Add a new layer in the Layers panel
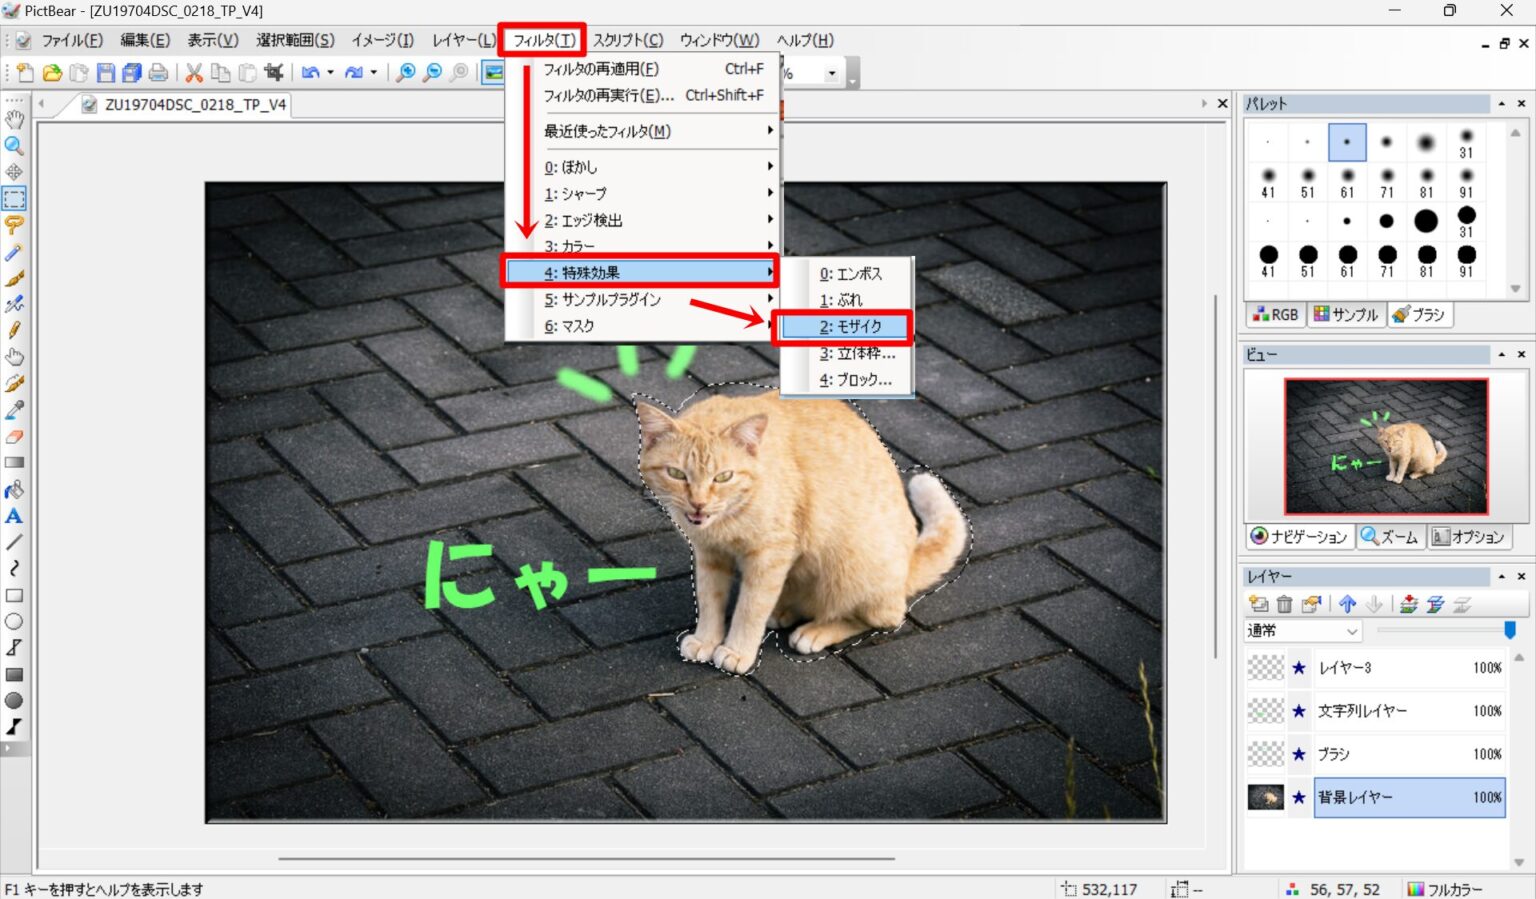The image size is (1536, 899). tap(1259, 604)
